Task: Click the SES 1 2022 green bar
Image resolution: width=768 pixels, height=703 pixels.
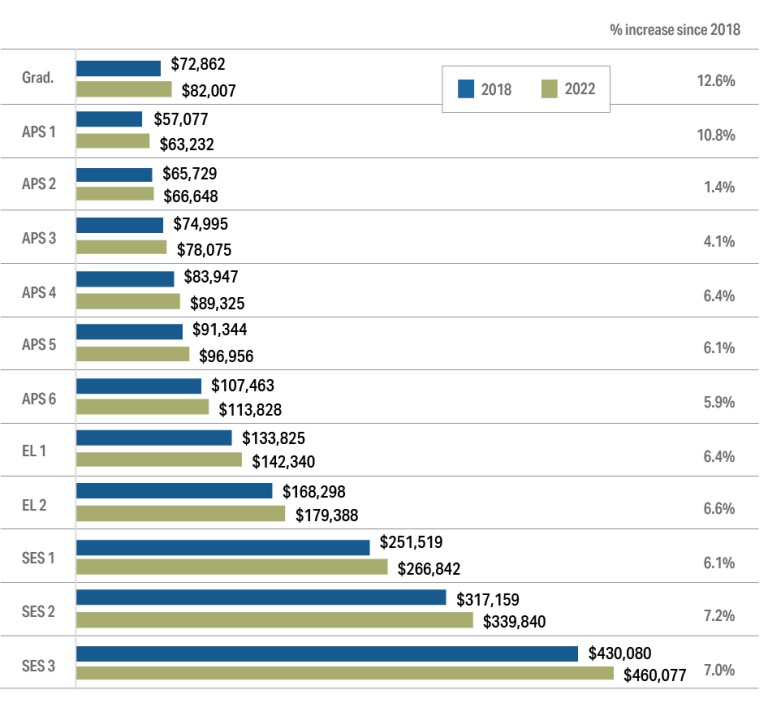Action: pos(232,567)
